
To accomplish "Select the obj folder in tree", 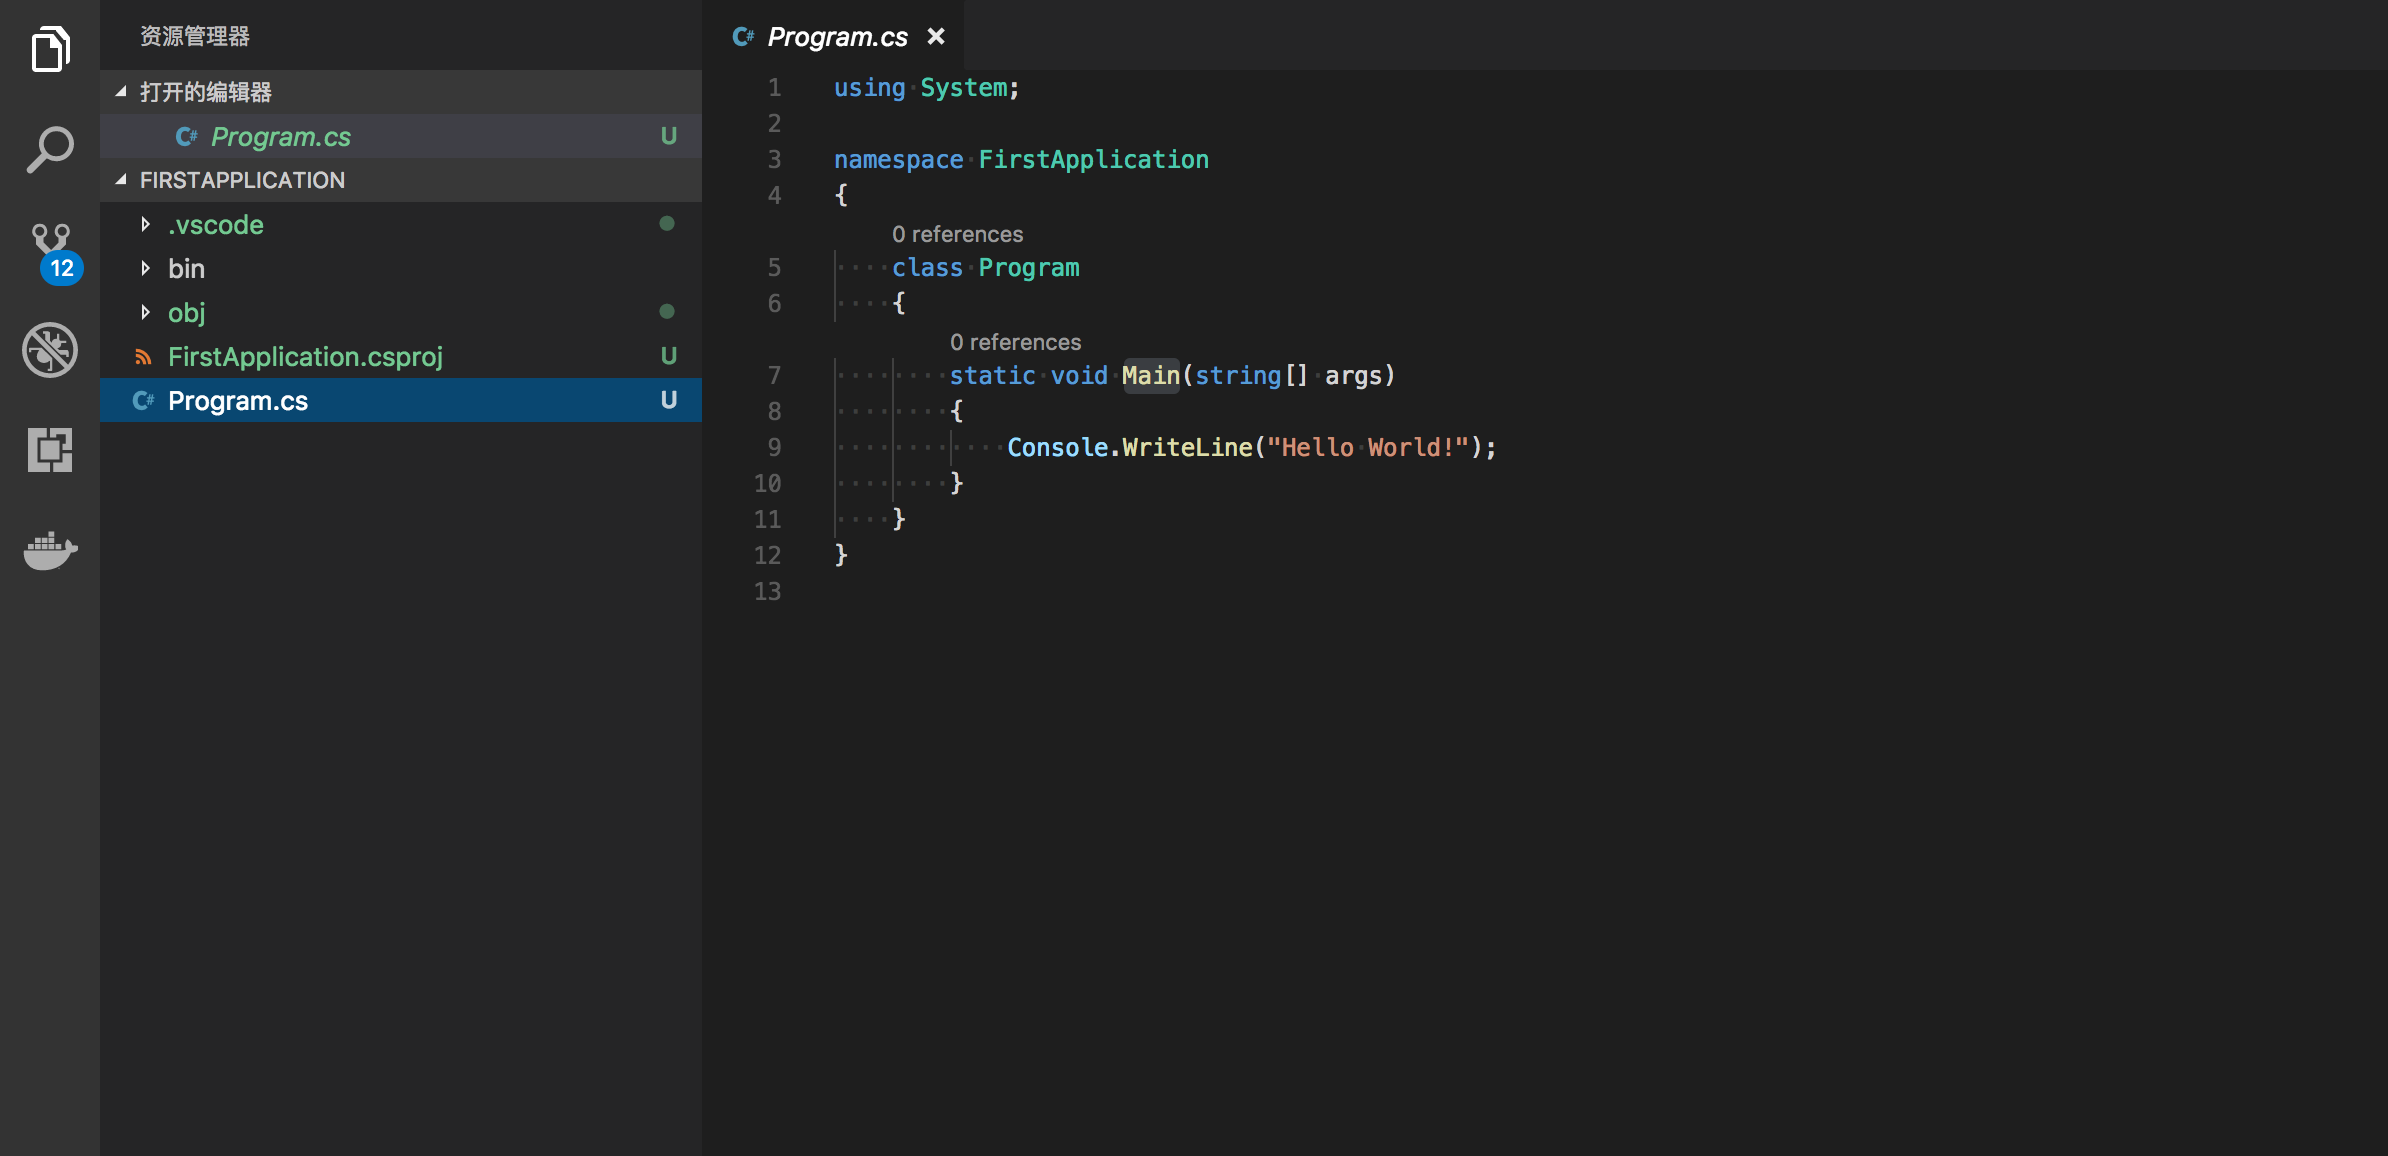I will click(x=401, y=312).
